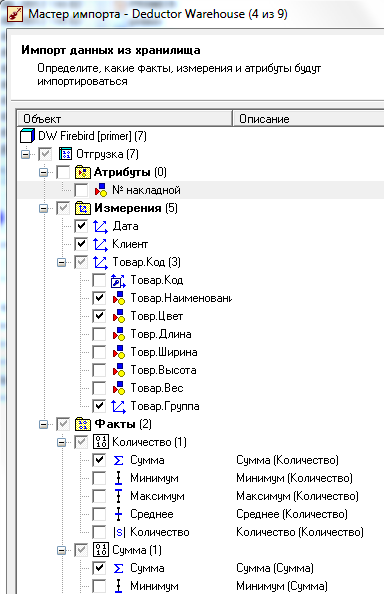This screenshot has height=594, width=384.
Task: Click sigma icon of Сумма (Сумма)
Action: click(x=119, y=568)
